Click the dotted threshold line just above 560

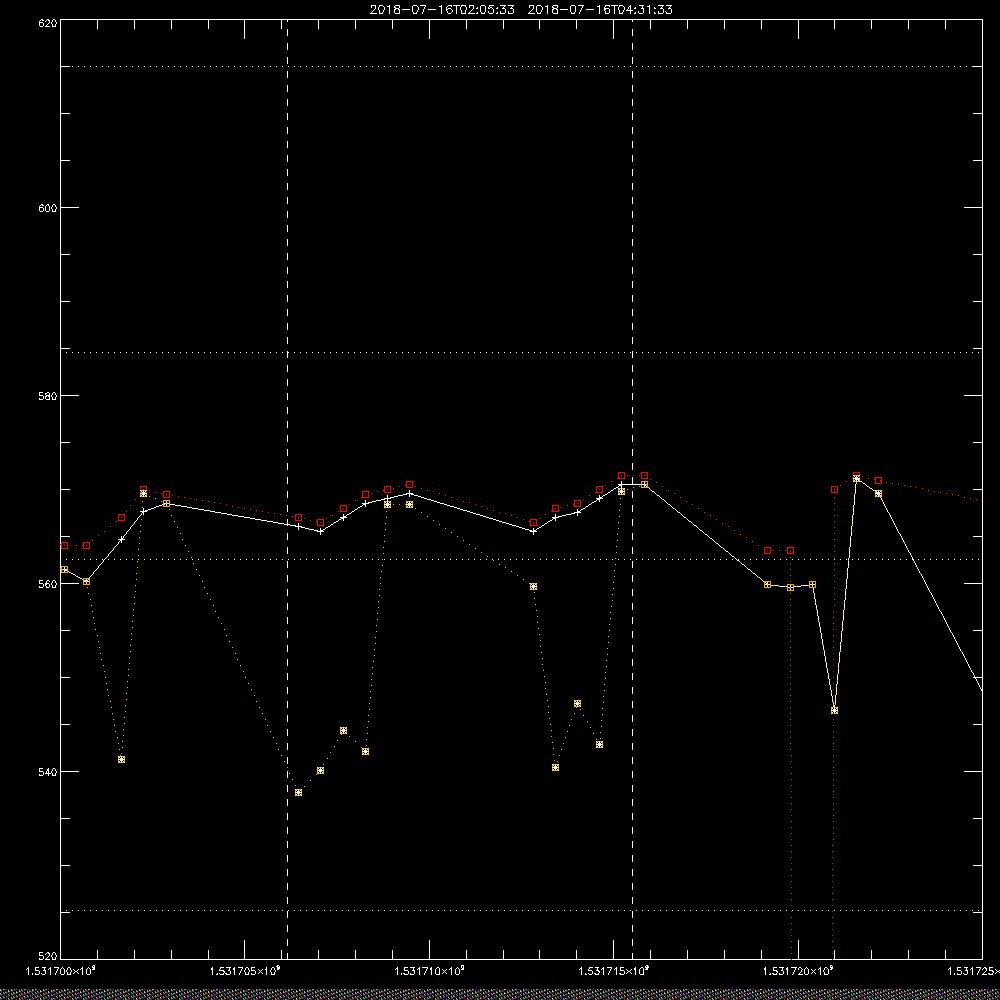tap(521, 559)
